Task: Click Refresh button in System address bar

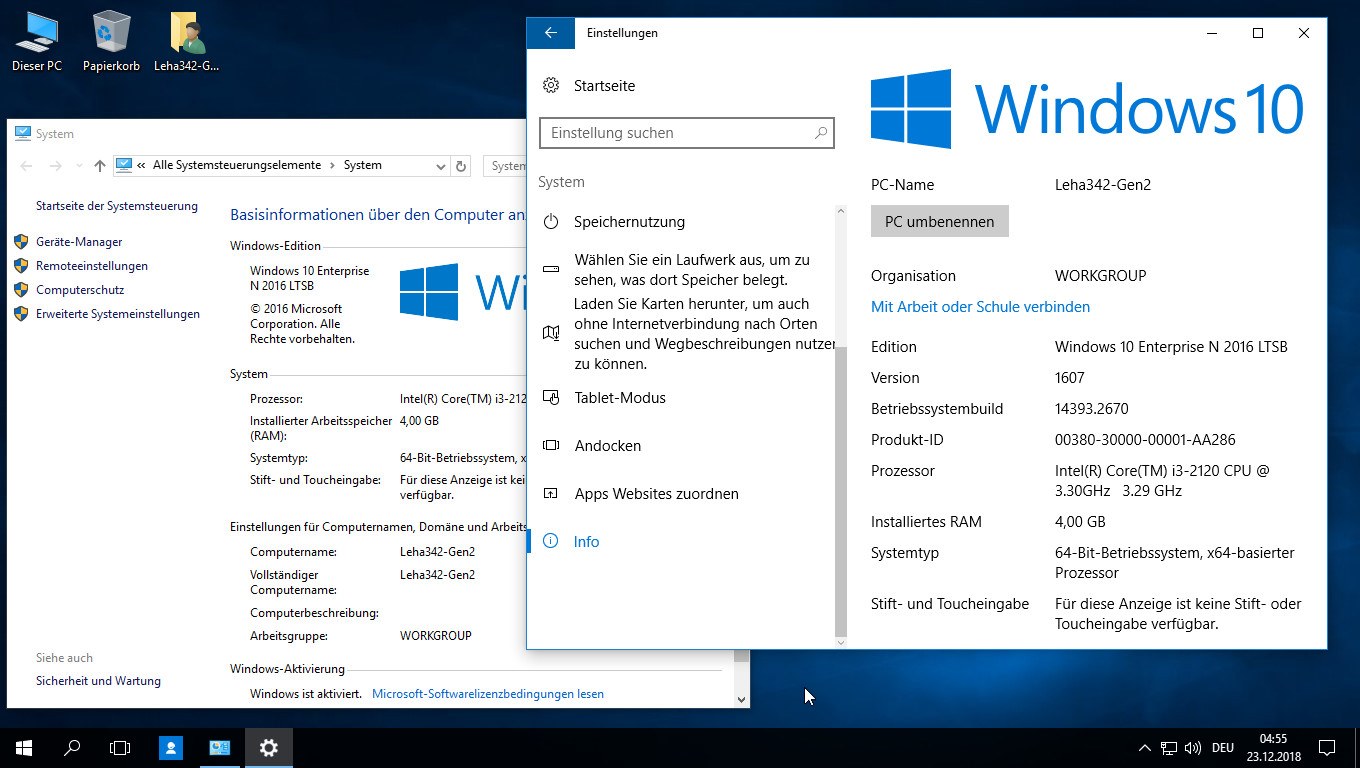Action: point(461,166)
